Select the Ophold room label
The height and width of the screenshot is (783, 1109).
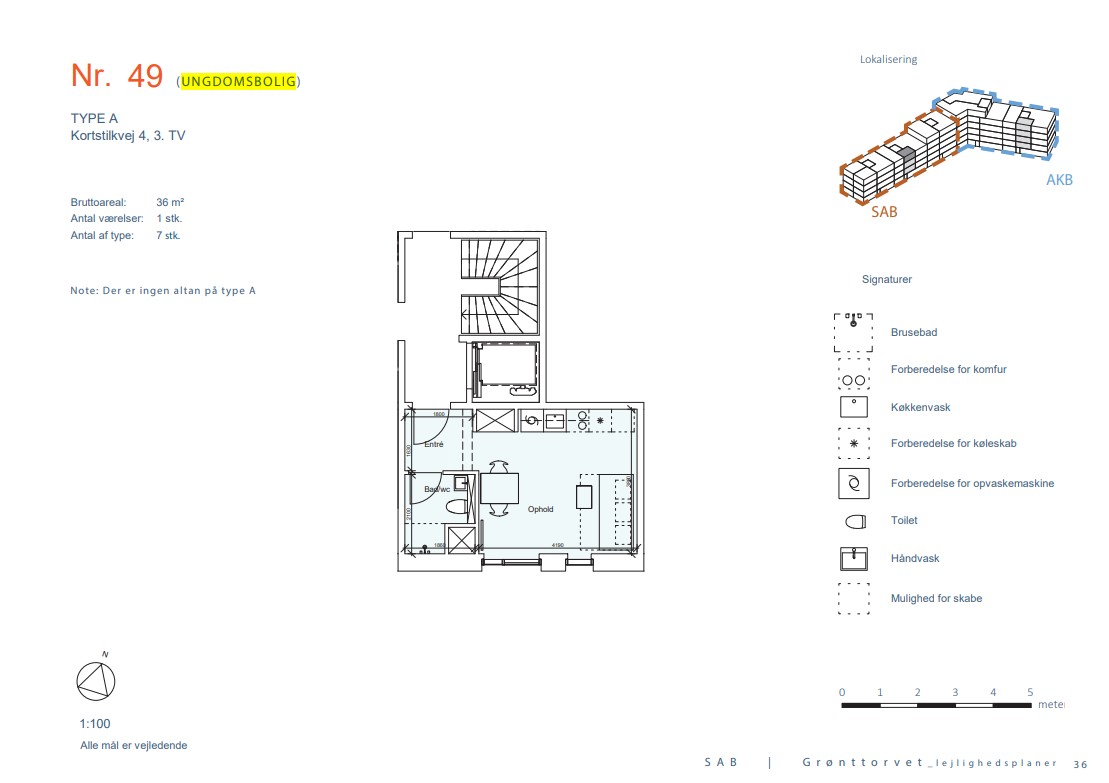[540, 509]
